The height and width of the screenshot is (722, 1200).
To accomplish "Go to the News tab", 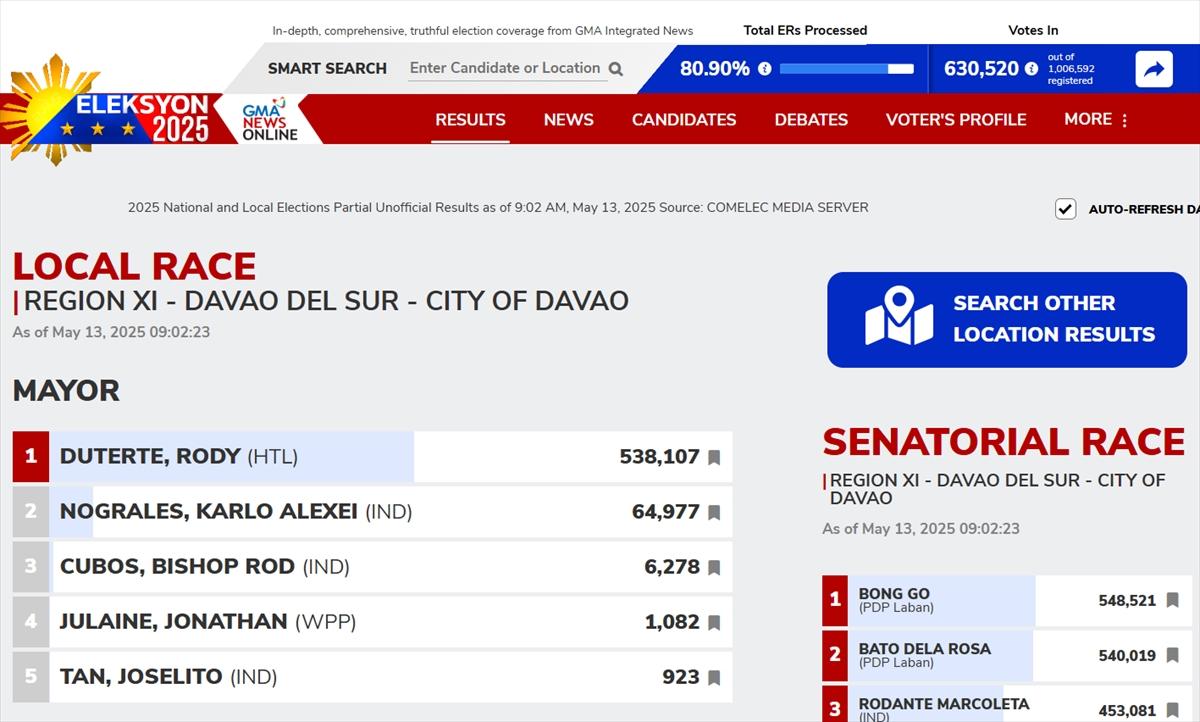I will coord(568,119).
